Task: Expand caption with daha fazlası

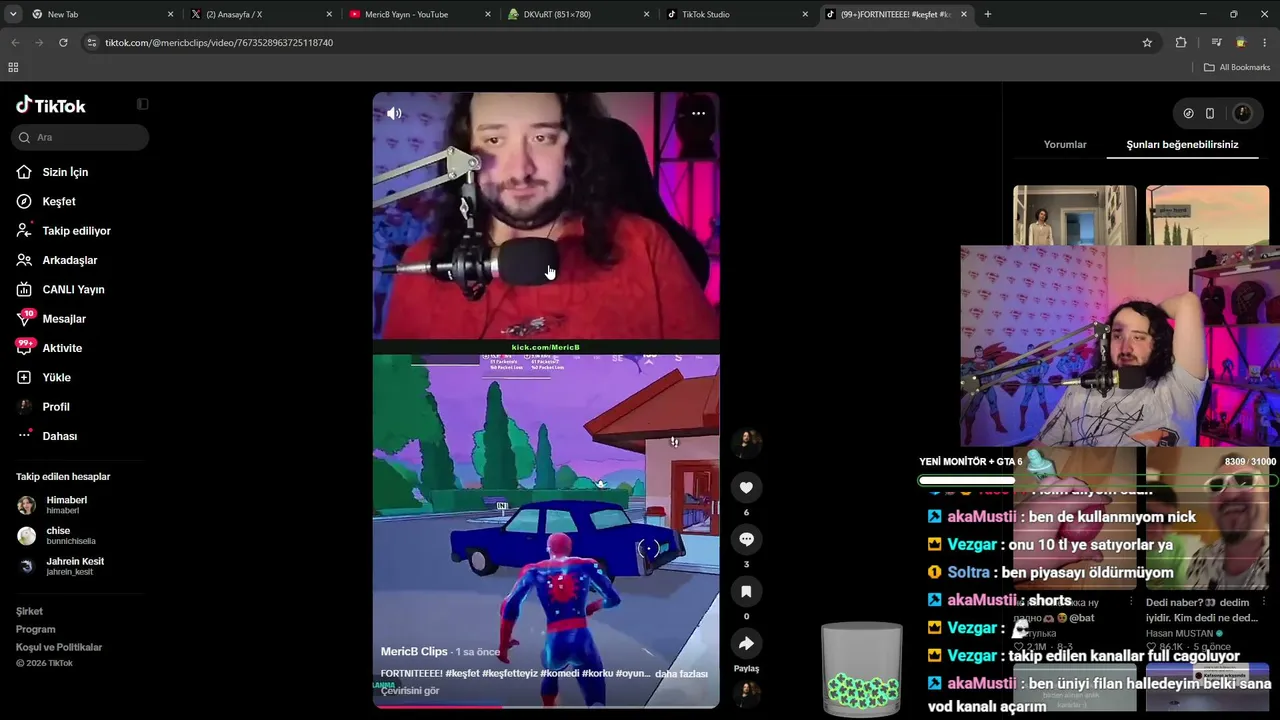Action: (x=681, y=674)
